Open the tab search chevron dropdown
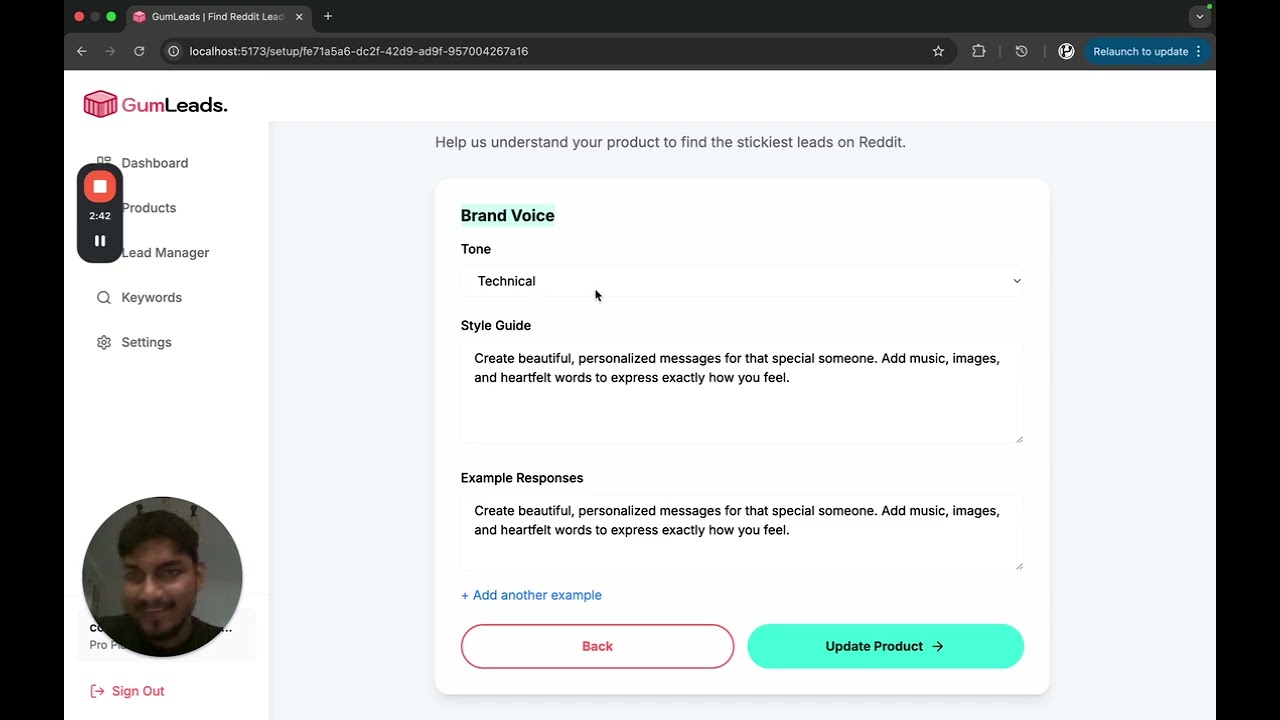The height and width of the screenshot is (720, 1280). pos(1200,16)
